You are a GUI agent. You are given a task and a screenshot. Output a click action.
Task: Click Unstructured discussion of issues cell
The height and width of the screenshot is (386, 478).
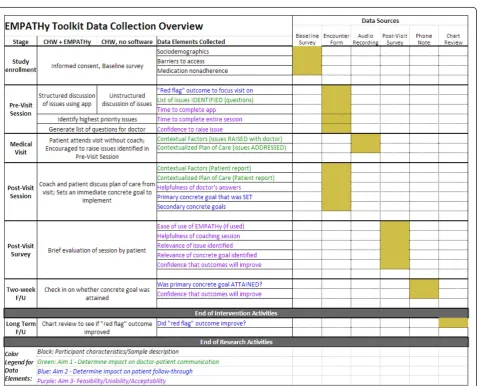127,100
